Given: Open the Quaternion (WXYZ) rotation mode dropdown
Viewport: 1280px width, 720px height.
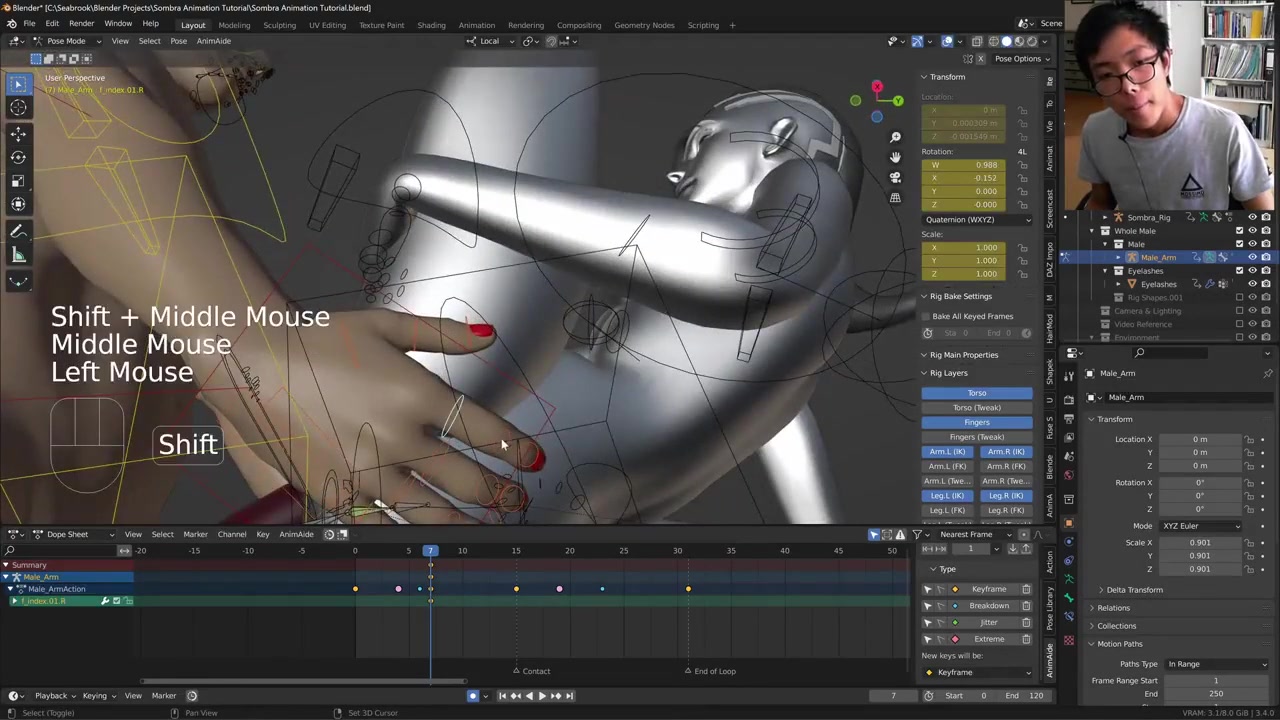Looking at the screenshot, I should [x=977, y=219].
